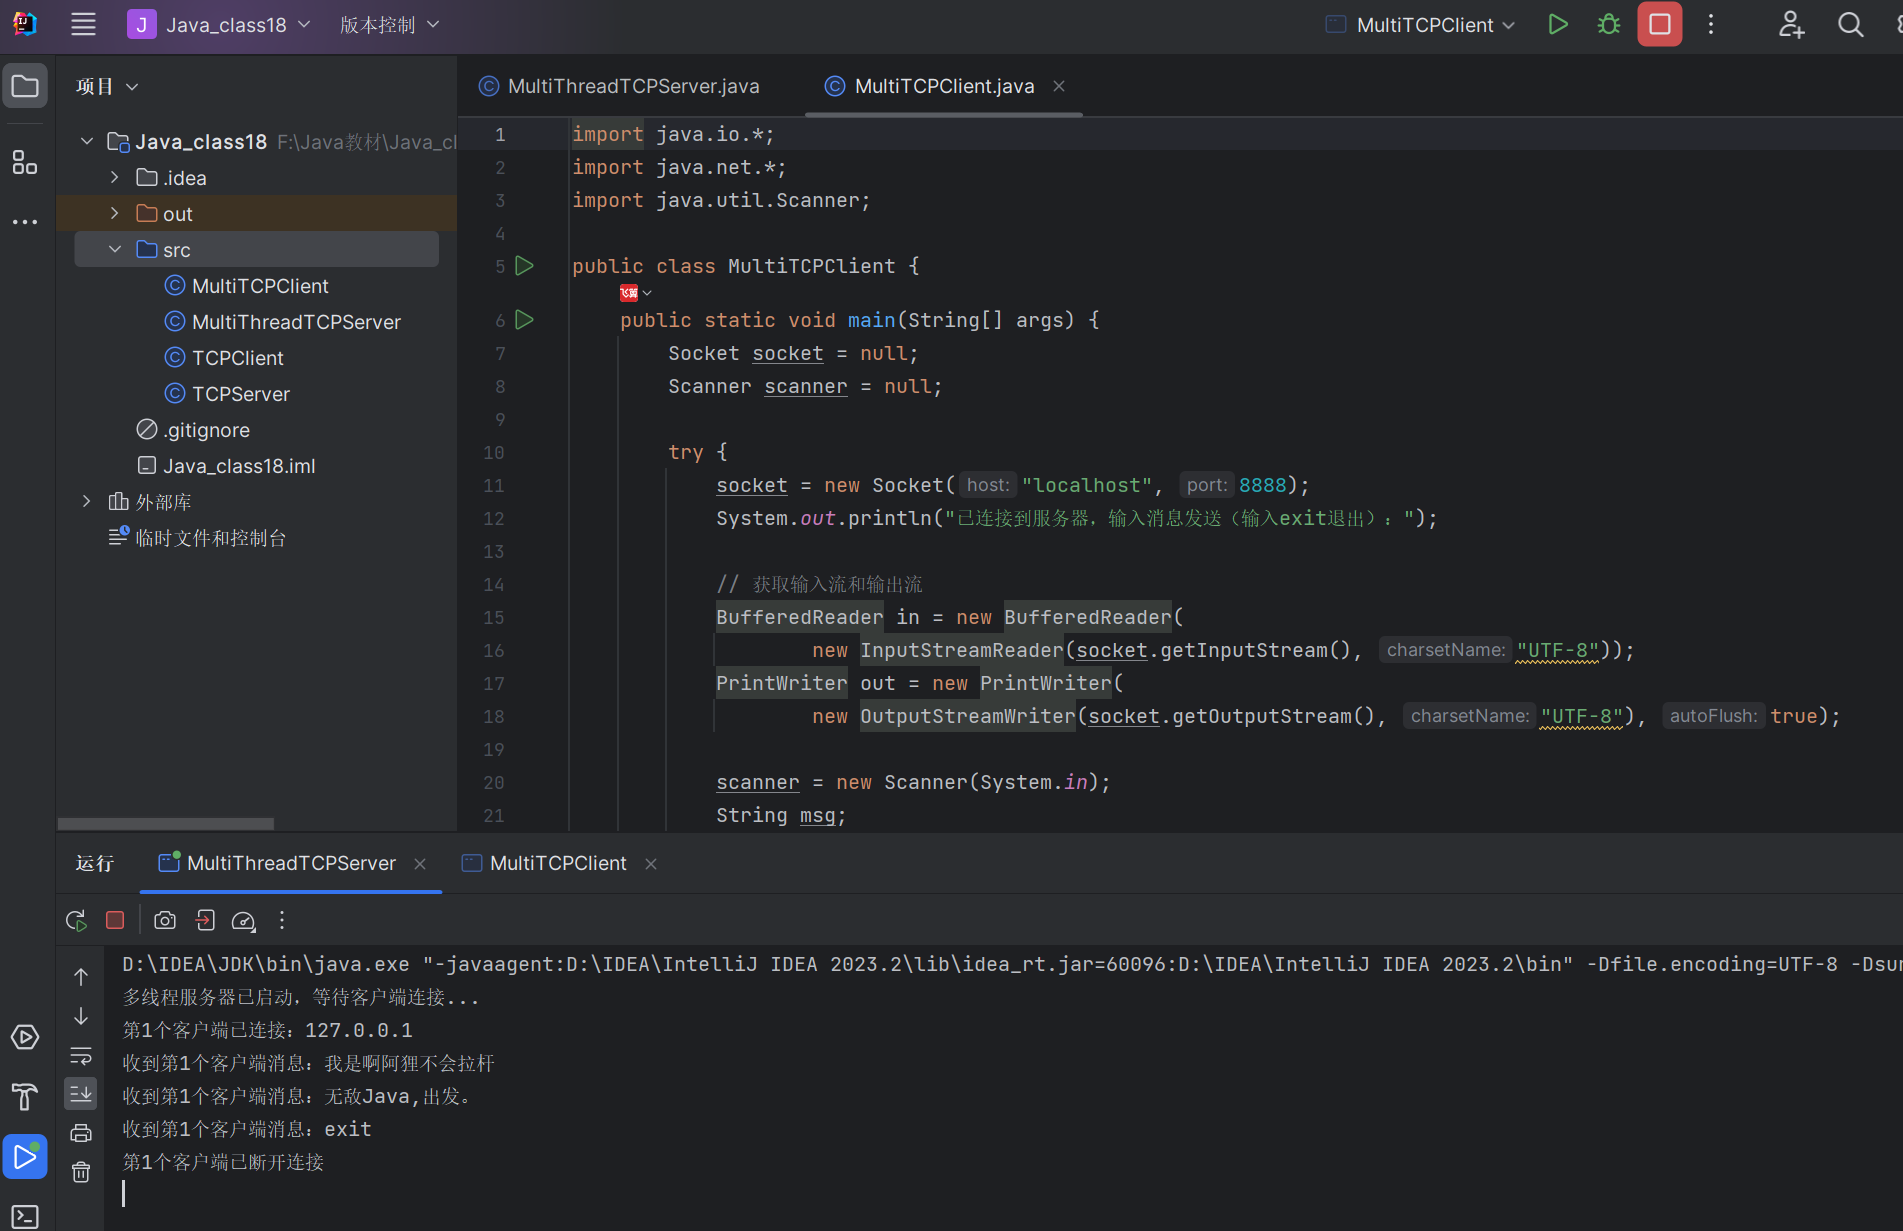Toggle Soft-Wrap in the console

pyautogui.click(x=81, y=1056)
